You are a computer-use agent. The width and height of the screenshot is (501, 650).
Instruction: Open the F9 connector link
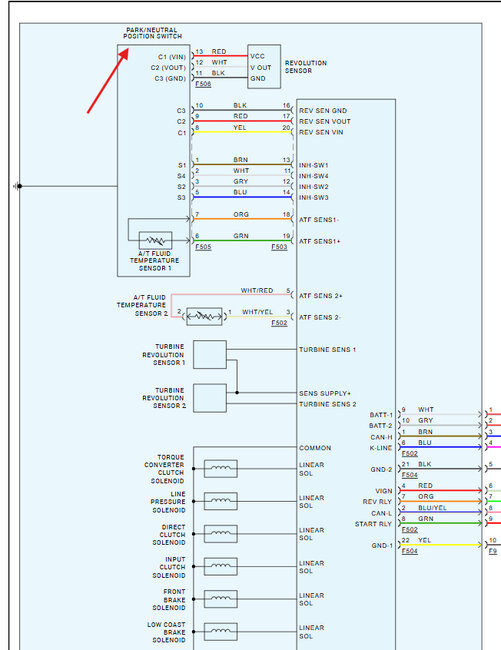click(x=493, y=551)
